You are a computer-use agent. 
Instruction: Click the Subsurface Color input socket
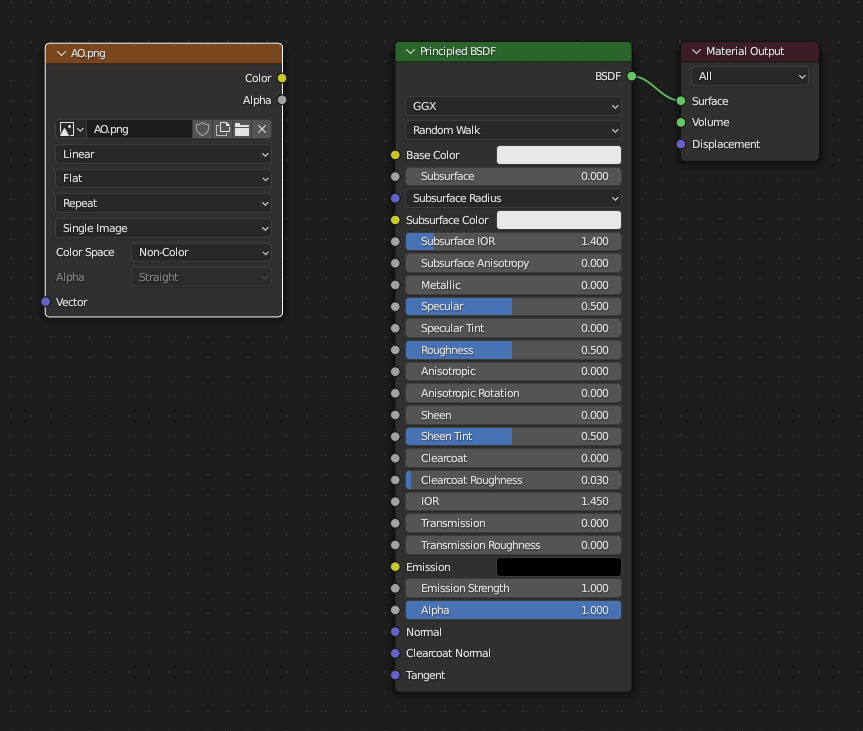click(395, 220)
